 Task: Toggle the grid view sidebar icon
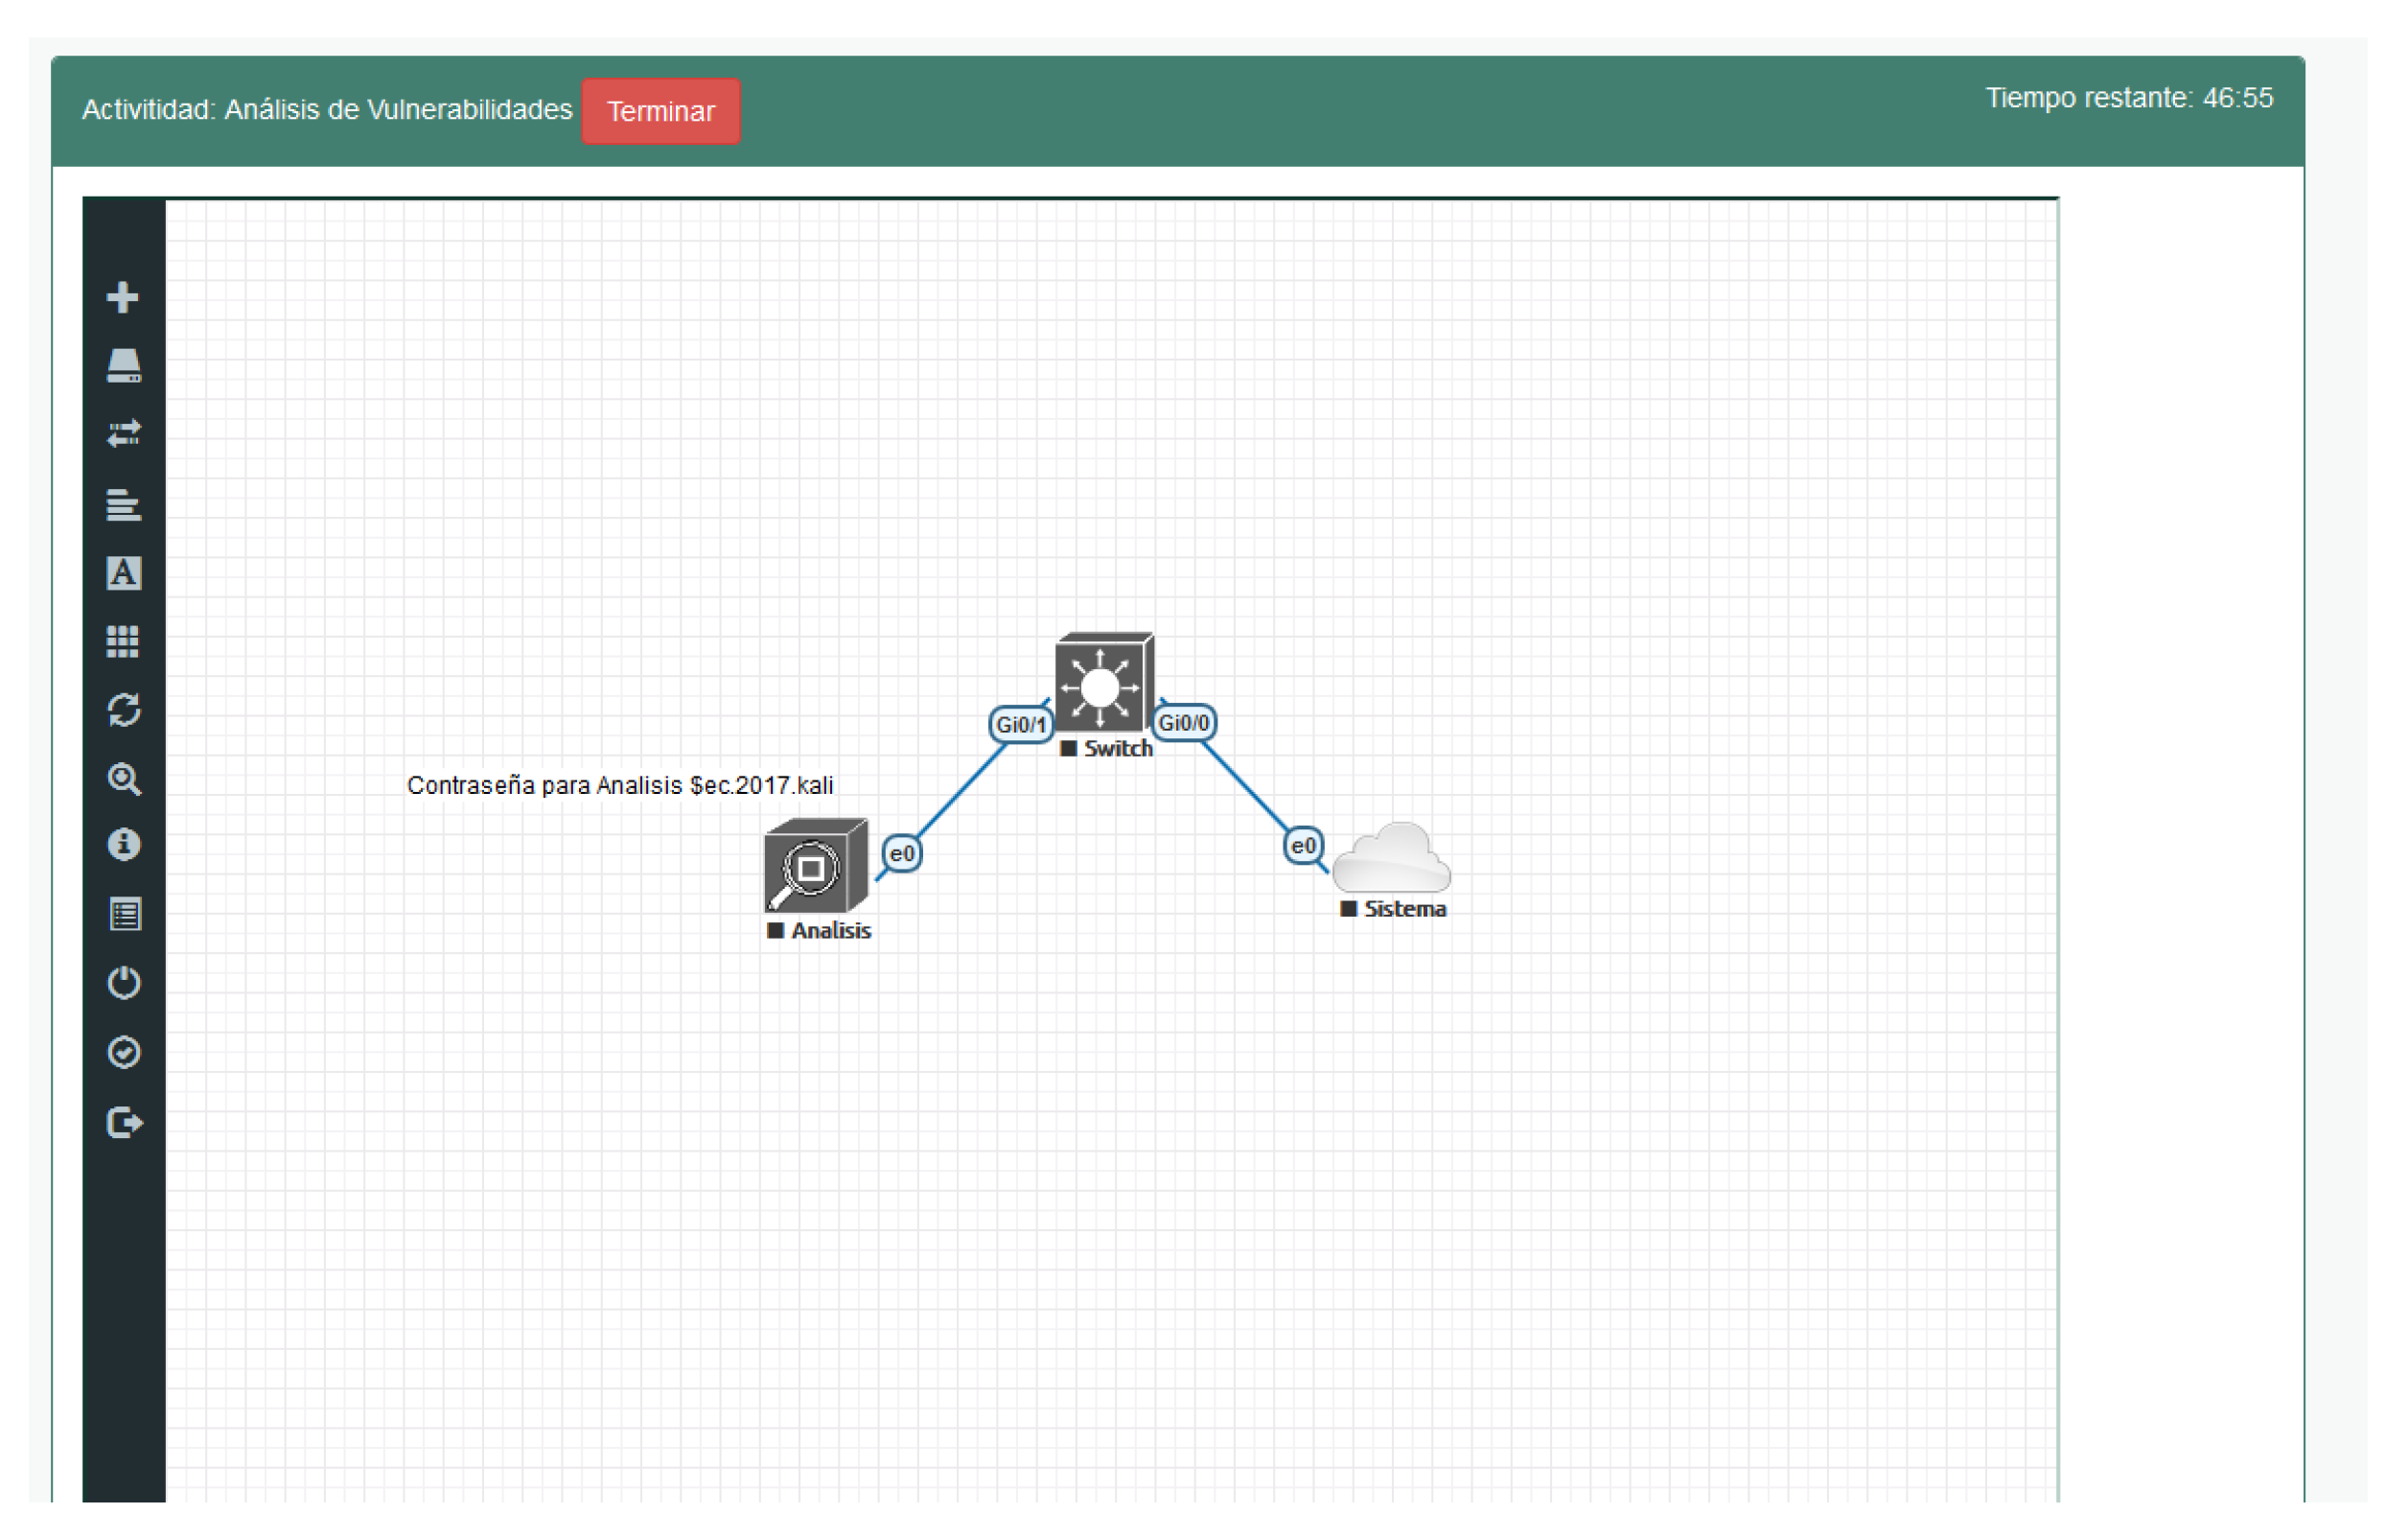(x=123, y=642)
